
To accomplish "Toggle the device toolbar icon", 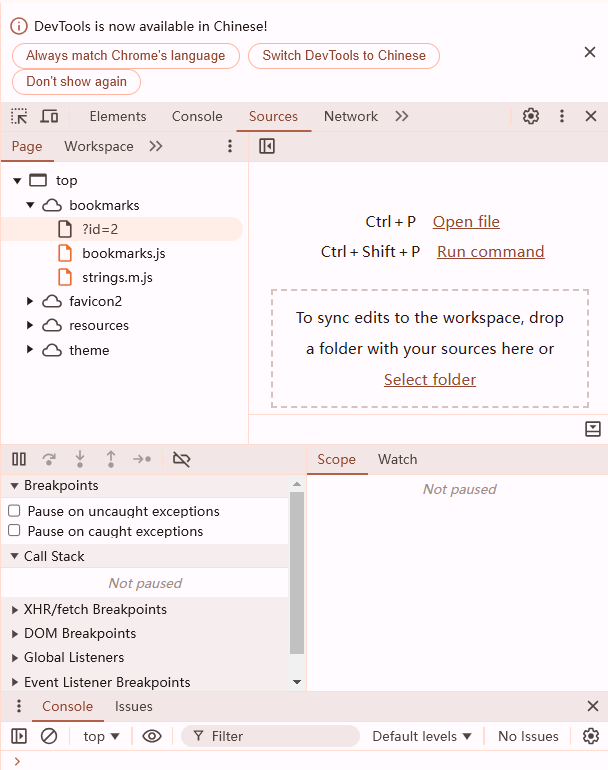I will (x=49, y=116).
